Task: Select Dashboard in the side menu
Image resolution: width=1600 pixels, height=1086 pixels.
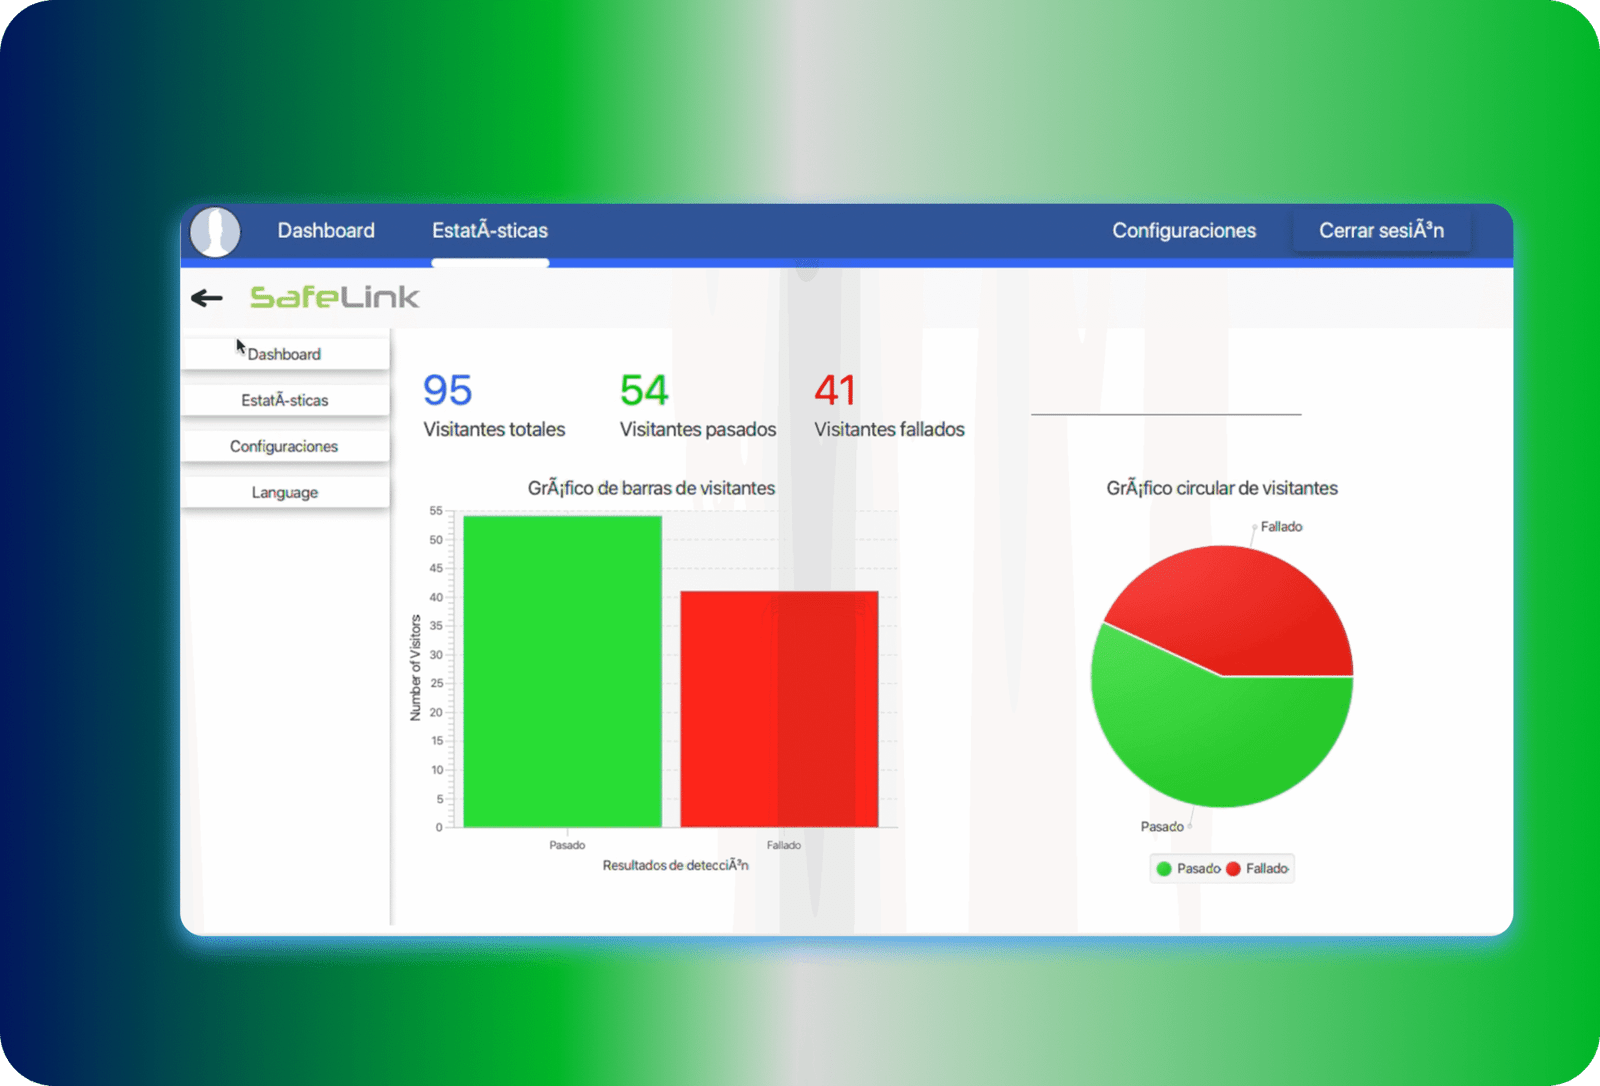Action: (x=285, y=354)
